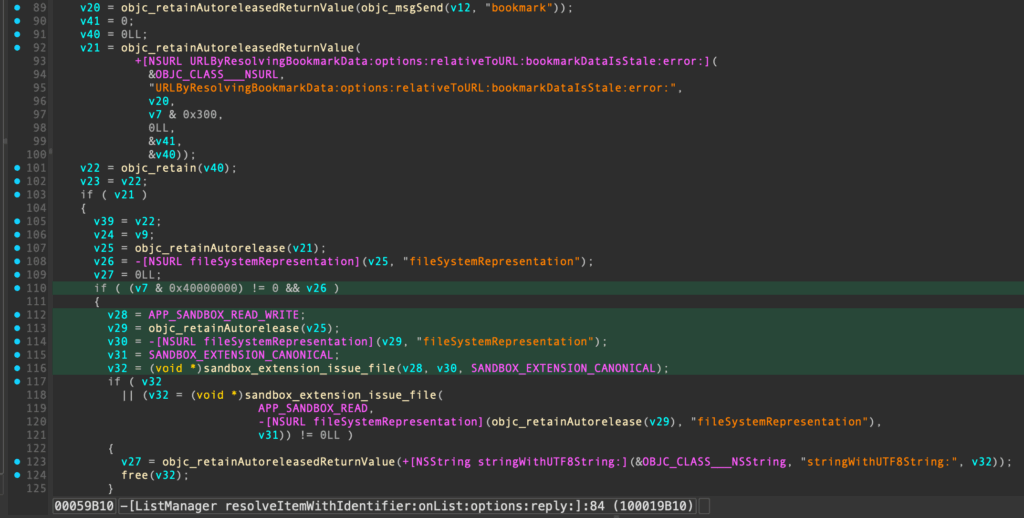Click the breakpoint dot beside line 123
1024x518 pixels.
point(18,462)
